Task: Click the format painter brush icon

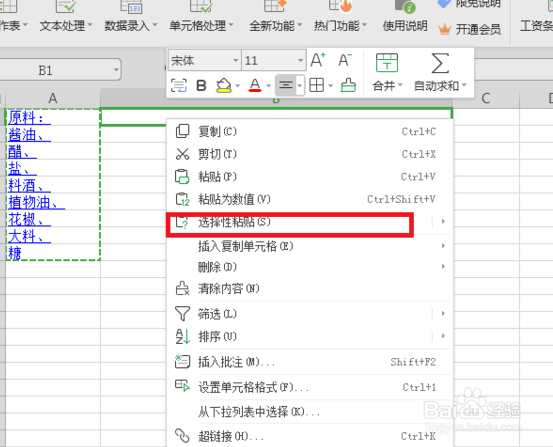Action: (x=348, y=85)
